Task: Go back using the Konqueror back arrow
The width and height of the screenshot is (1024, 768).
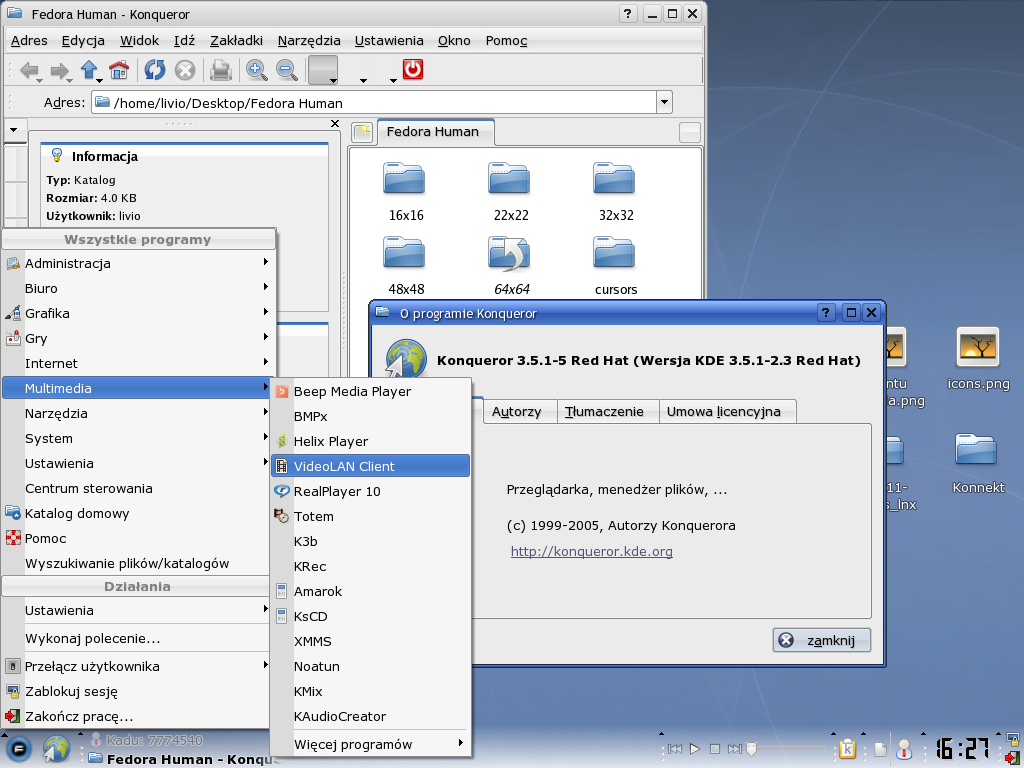Action: (29, 70)
